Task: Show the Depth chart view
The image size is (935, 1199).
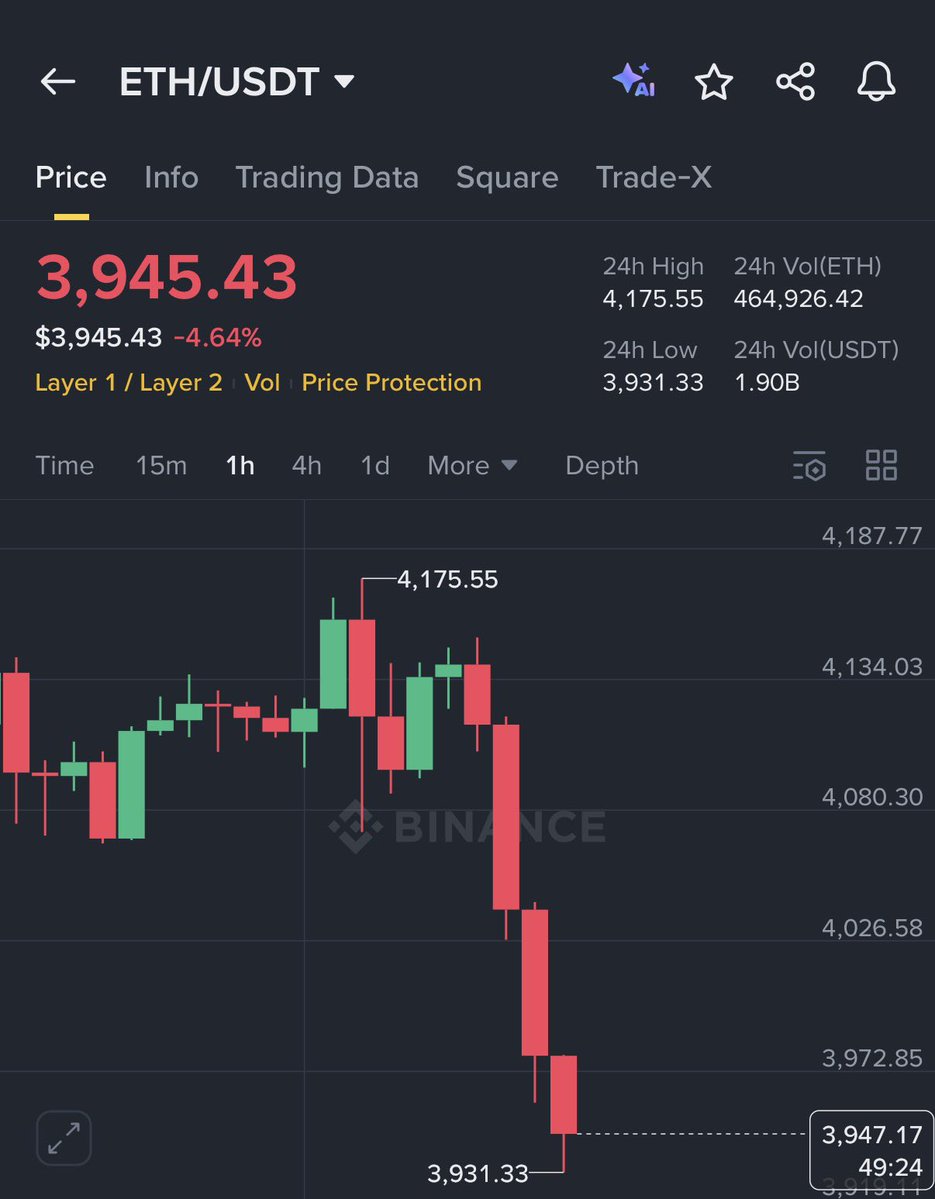Action: (602, 466)
